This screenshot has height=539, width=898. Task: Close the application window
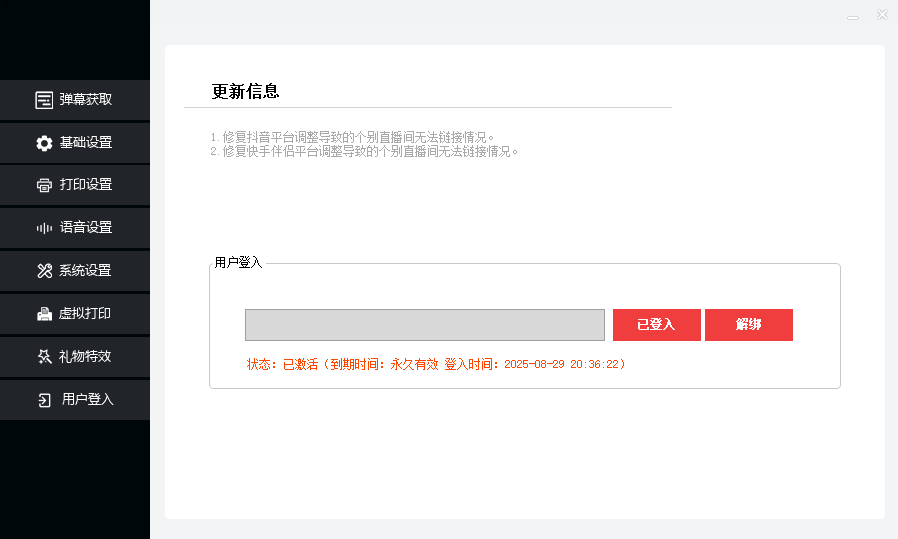coord(882,15)
